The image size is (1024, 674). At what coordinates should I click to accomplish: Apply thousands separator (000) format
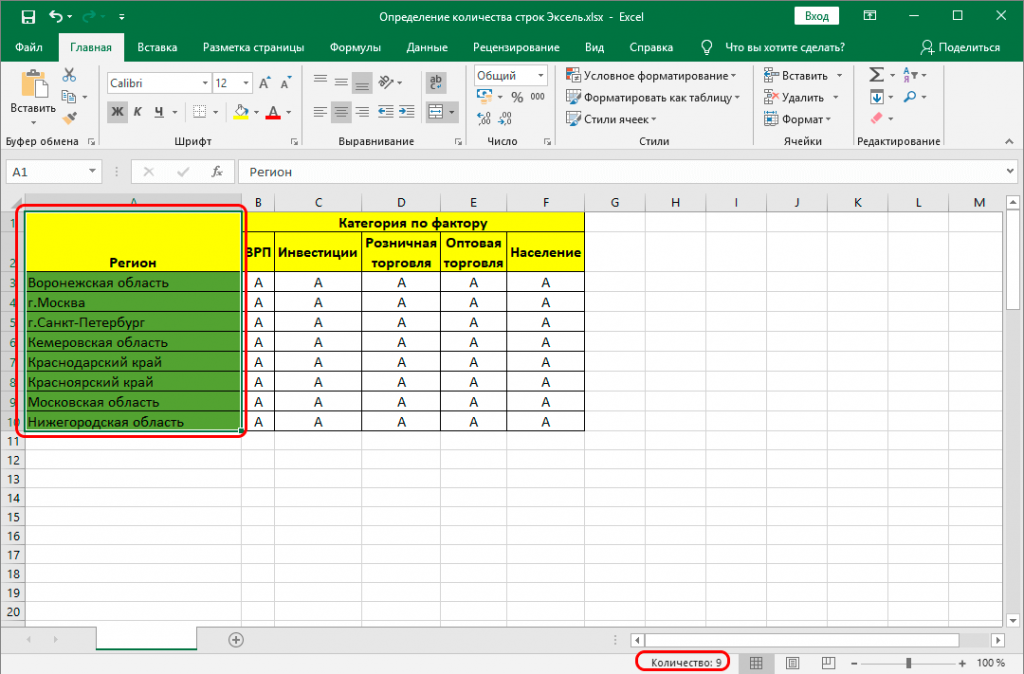(537, 97)
